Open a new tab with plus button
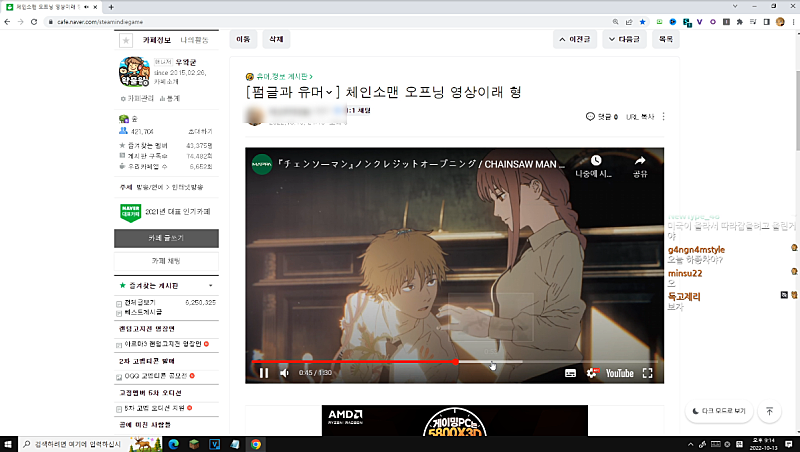Image resolution: width=800 pixels, height=452 pixels. pos(111,7)
